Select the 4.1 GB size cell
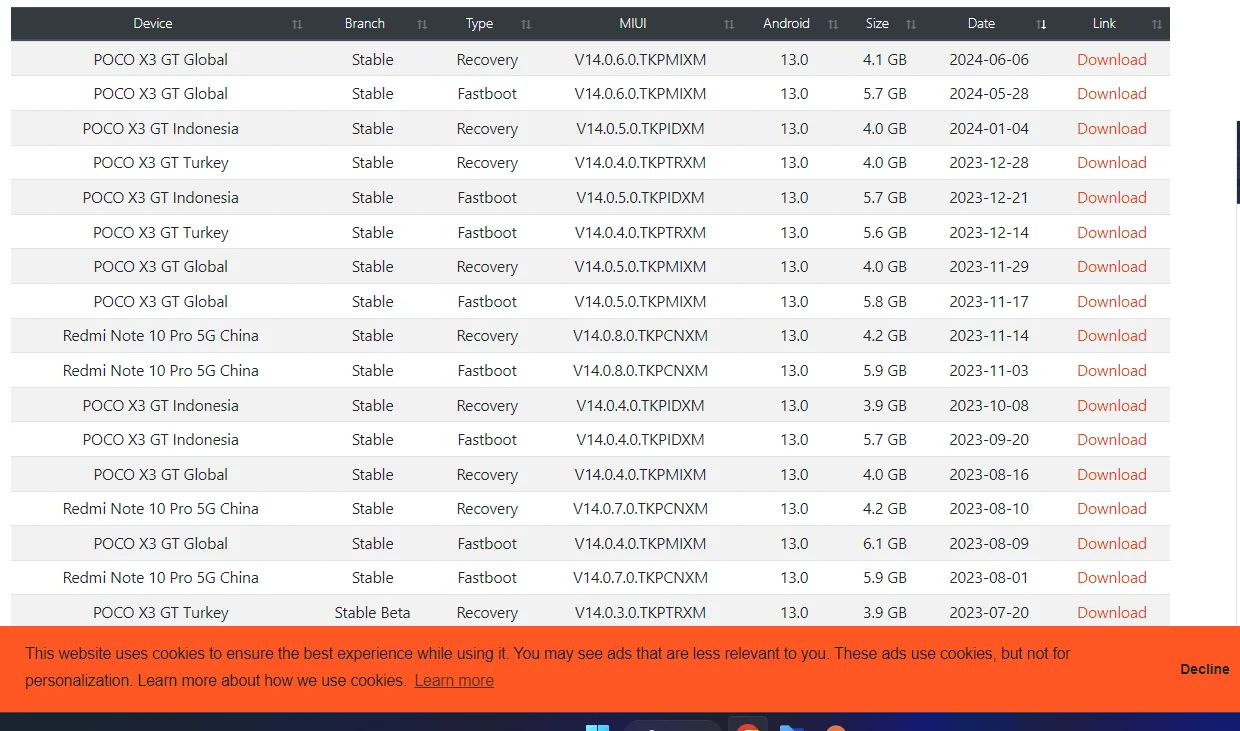The width and height of the screenshot is (1240, 731). (x=885, y=59)
